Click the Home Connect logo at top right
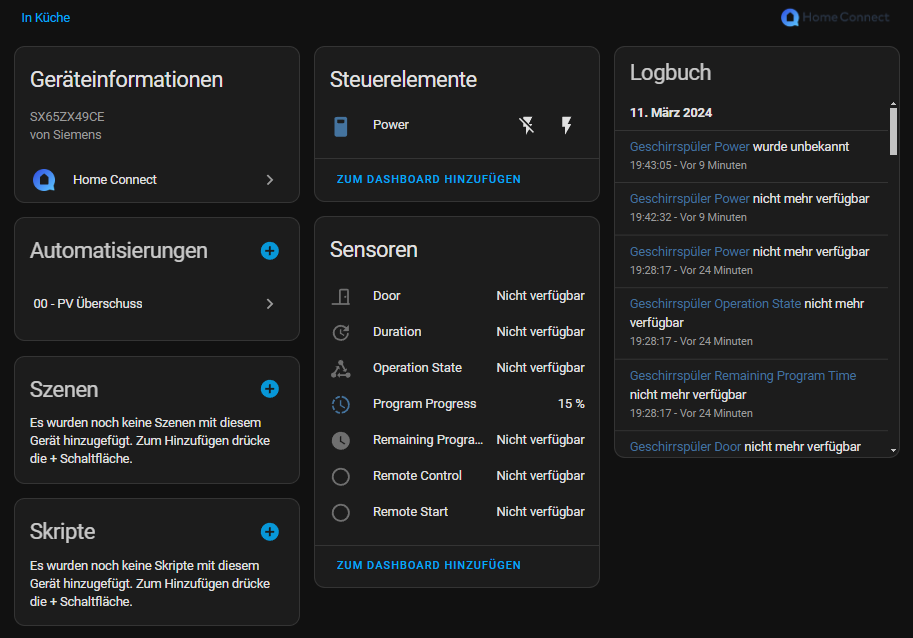The height and width of the screenshot is (638, 913). click(834, 17)
